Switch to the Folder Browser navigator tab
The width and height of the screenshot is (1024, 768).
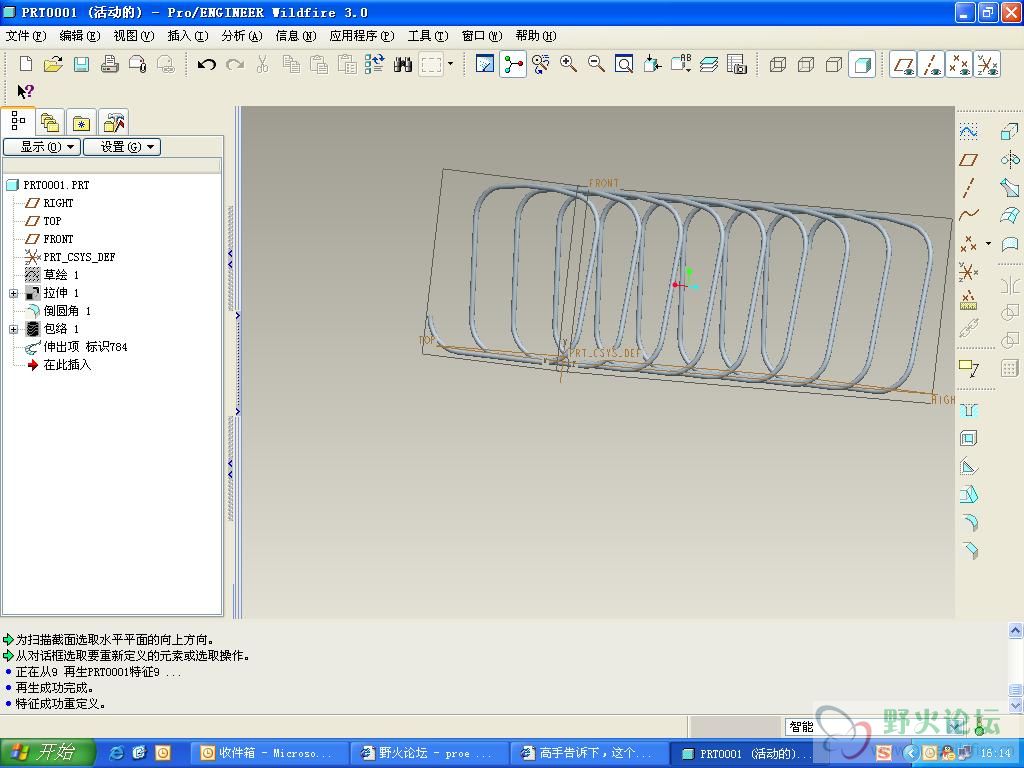[50, 122]
